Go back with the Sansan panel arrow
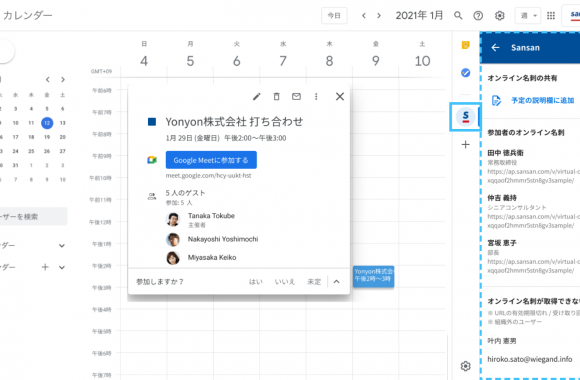Screen dimensions: 580x380 pyautogui.click(x=495, y=47)
